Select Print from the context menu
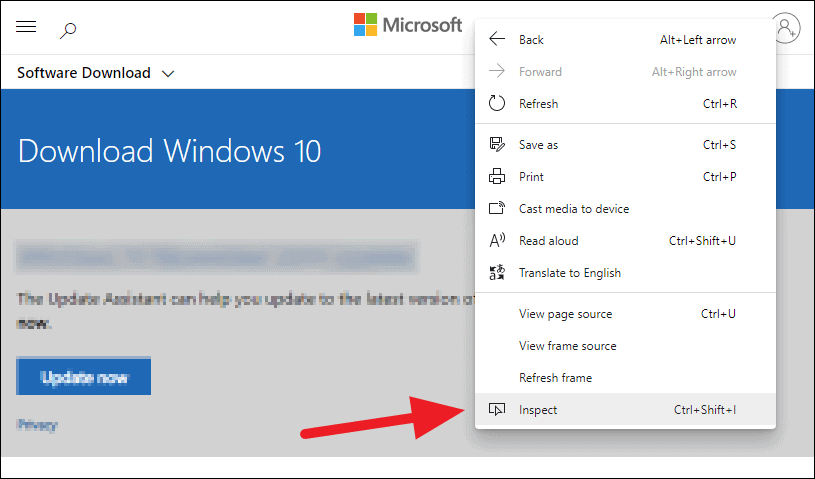Screen dimensions: 815x479 pyautogui.click(x=625, y=177)
